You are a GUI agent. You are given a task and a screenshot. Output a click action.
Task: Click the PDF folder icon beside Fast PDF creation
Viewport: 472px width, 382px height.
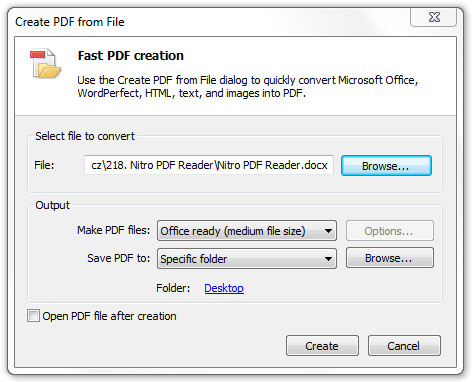(45, 63)
